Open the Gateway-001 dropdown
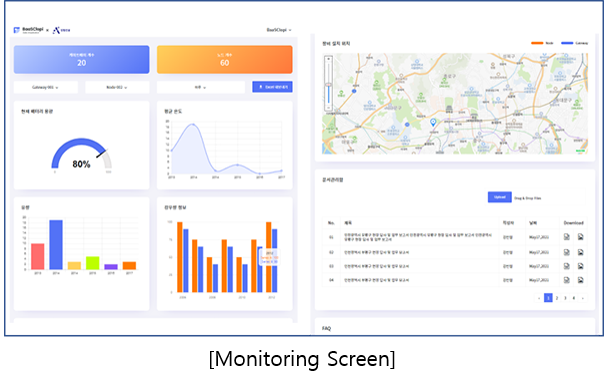This screenshot has height=384, width=604. [45, 87]
